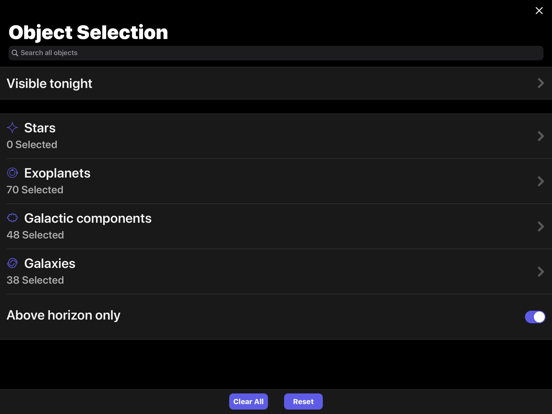Click the Reset button
This screenshot has height=414, width=552.
click(303, 401)
